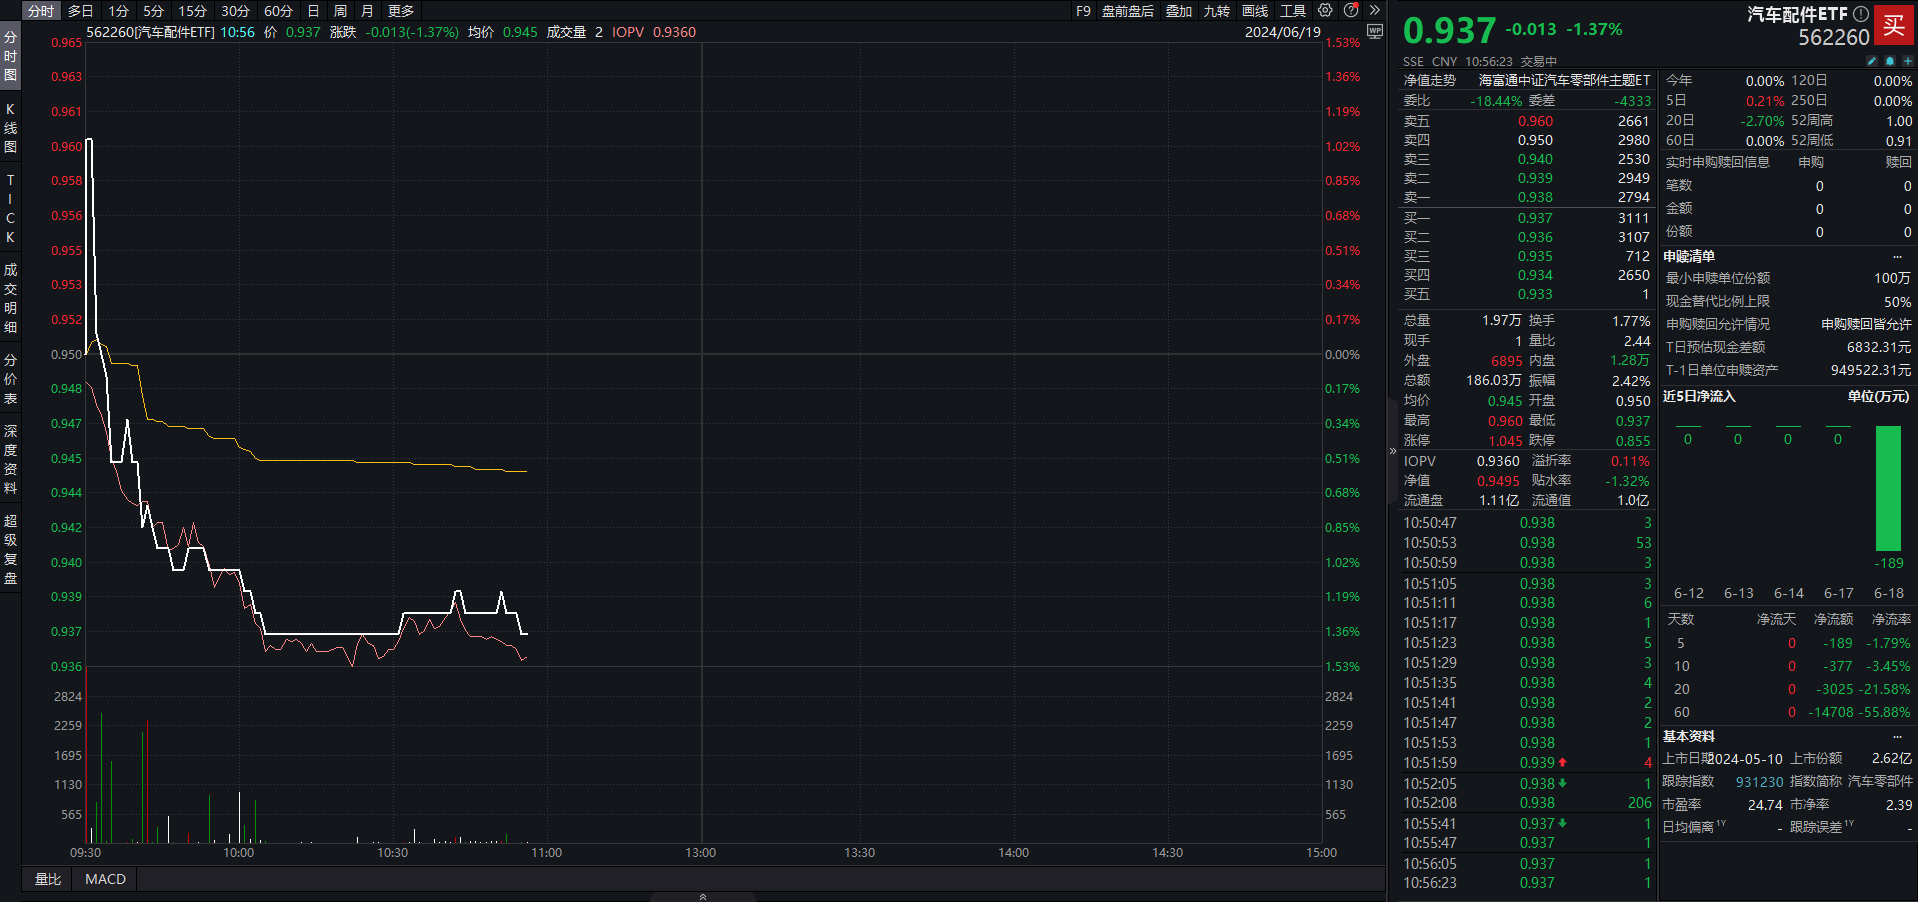Click the info icon beside 汽车配件ETF
The image size is (1918, 902).
click(x=1861, y=14)
